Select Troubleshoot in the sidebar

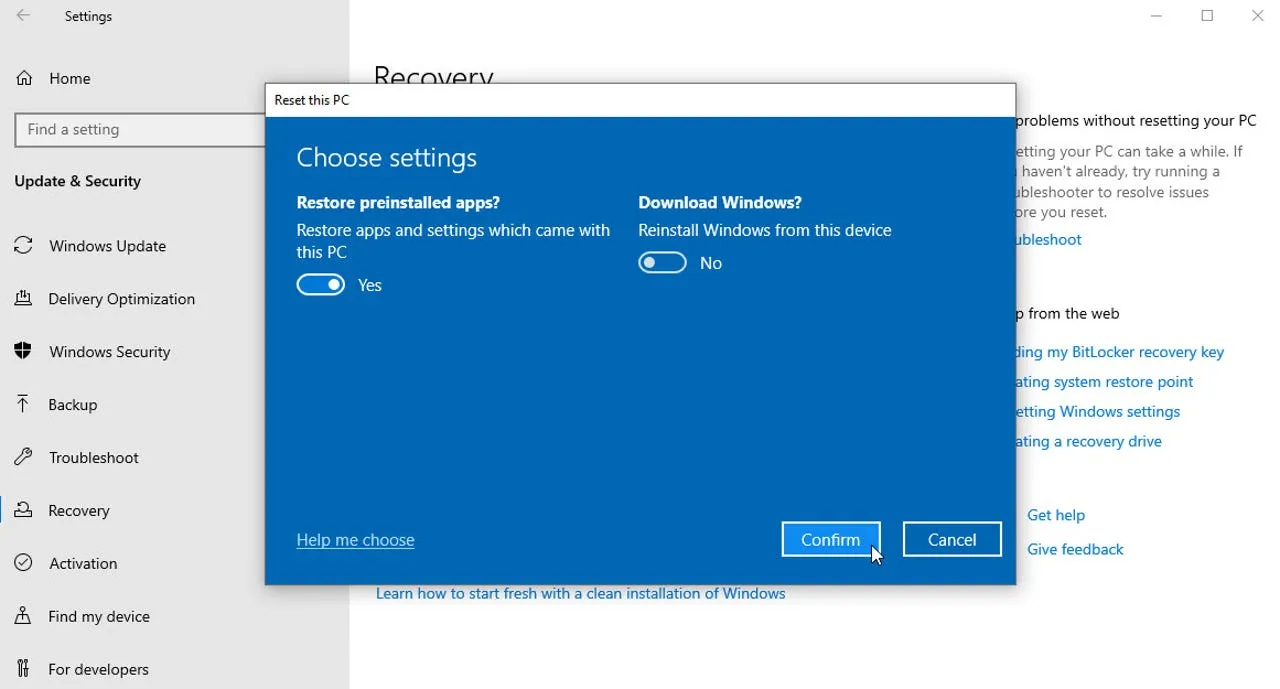pyautogui.click(x=94, y=458)
